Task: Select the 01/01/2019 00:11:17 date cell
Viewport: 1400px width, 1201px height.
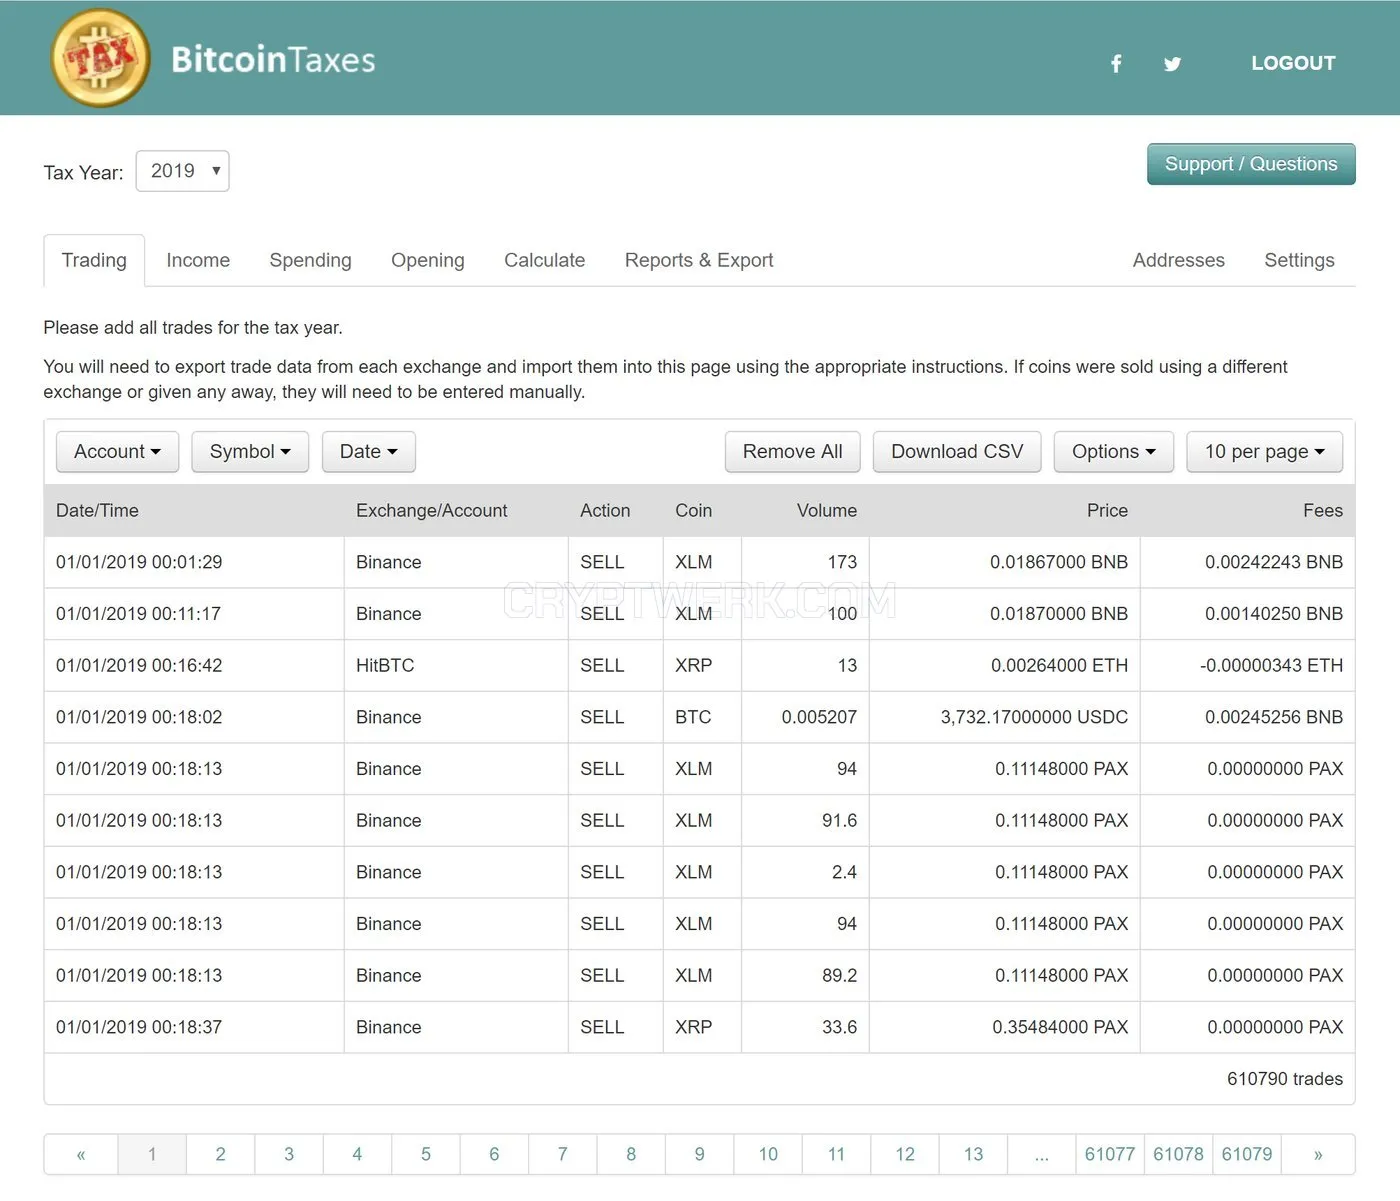Action: [x=194, y=614]
